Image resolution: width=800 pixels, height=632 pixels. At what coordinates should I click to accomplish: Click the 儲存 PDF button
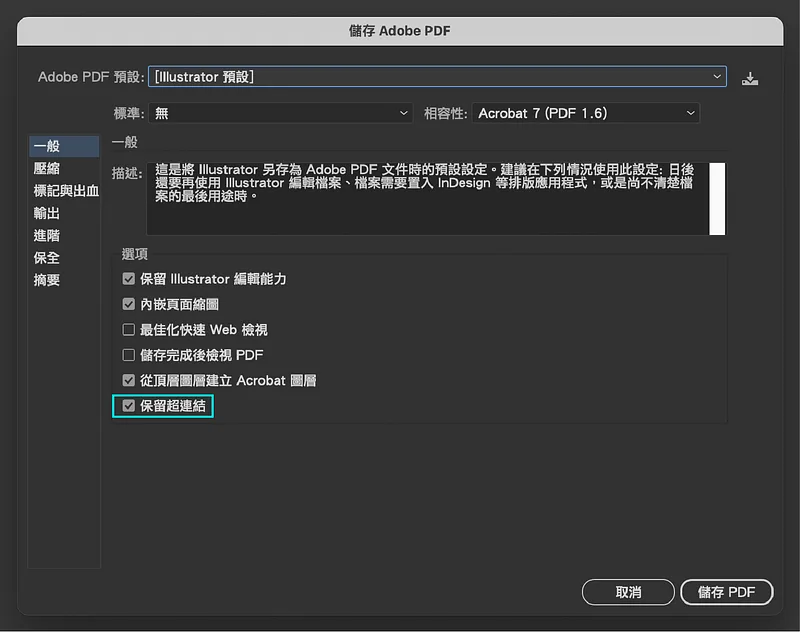(x=727, y=592)
